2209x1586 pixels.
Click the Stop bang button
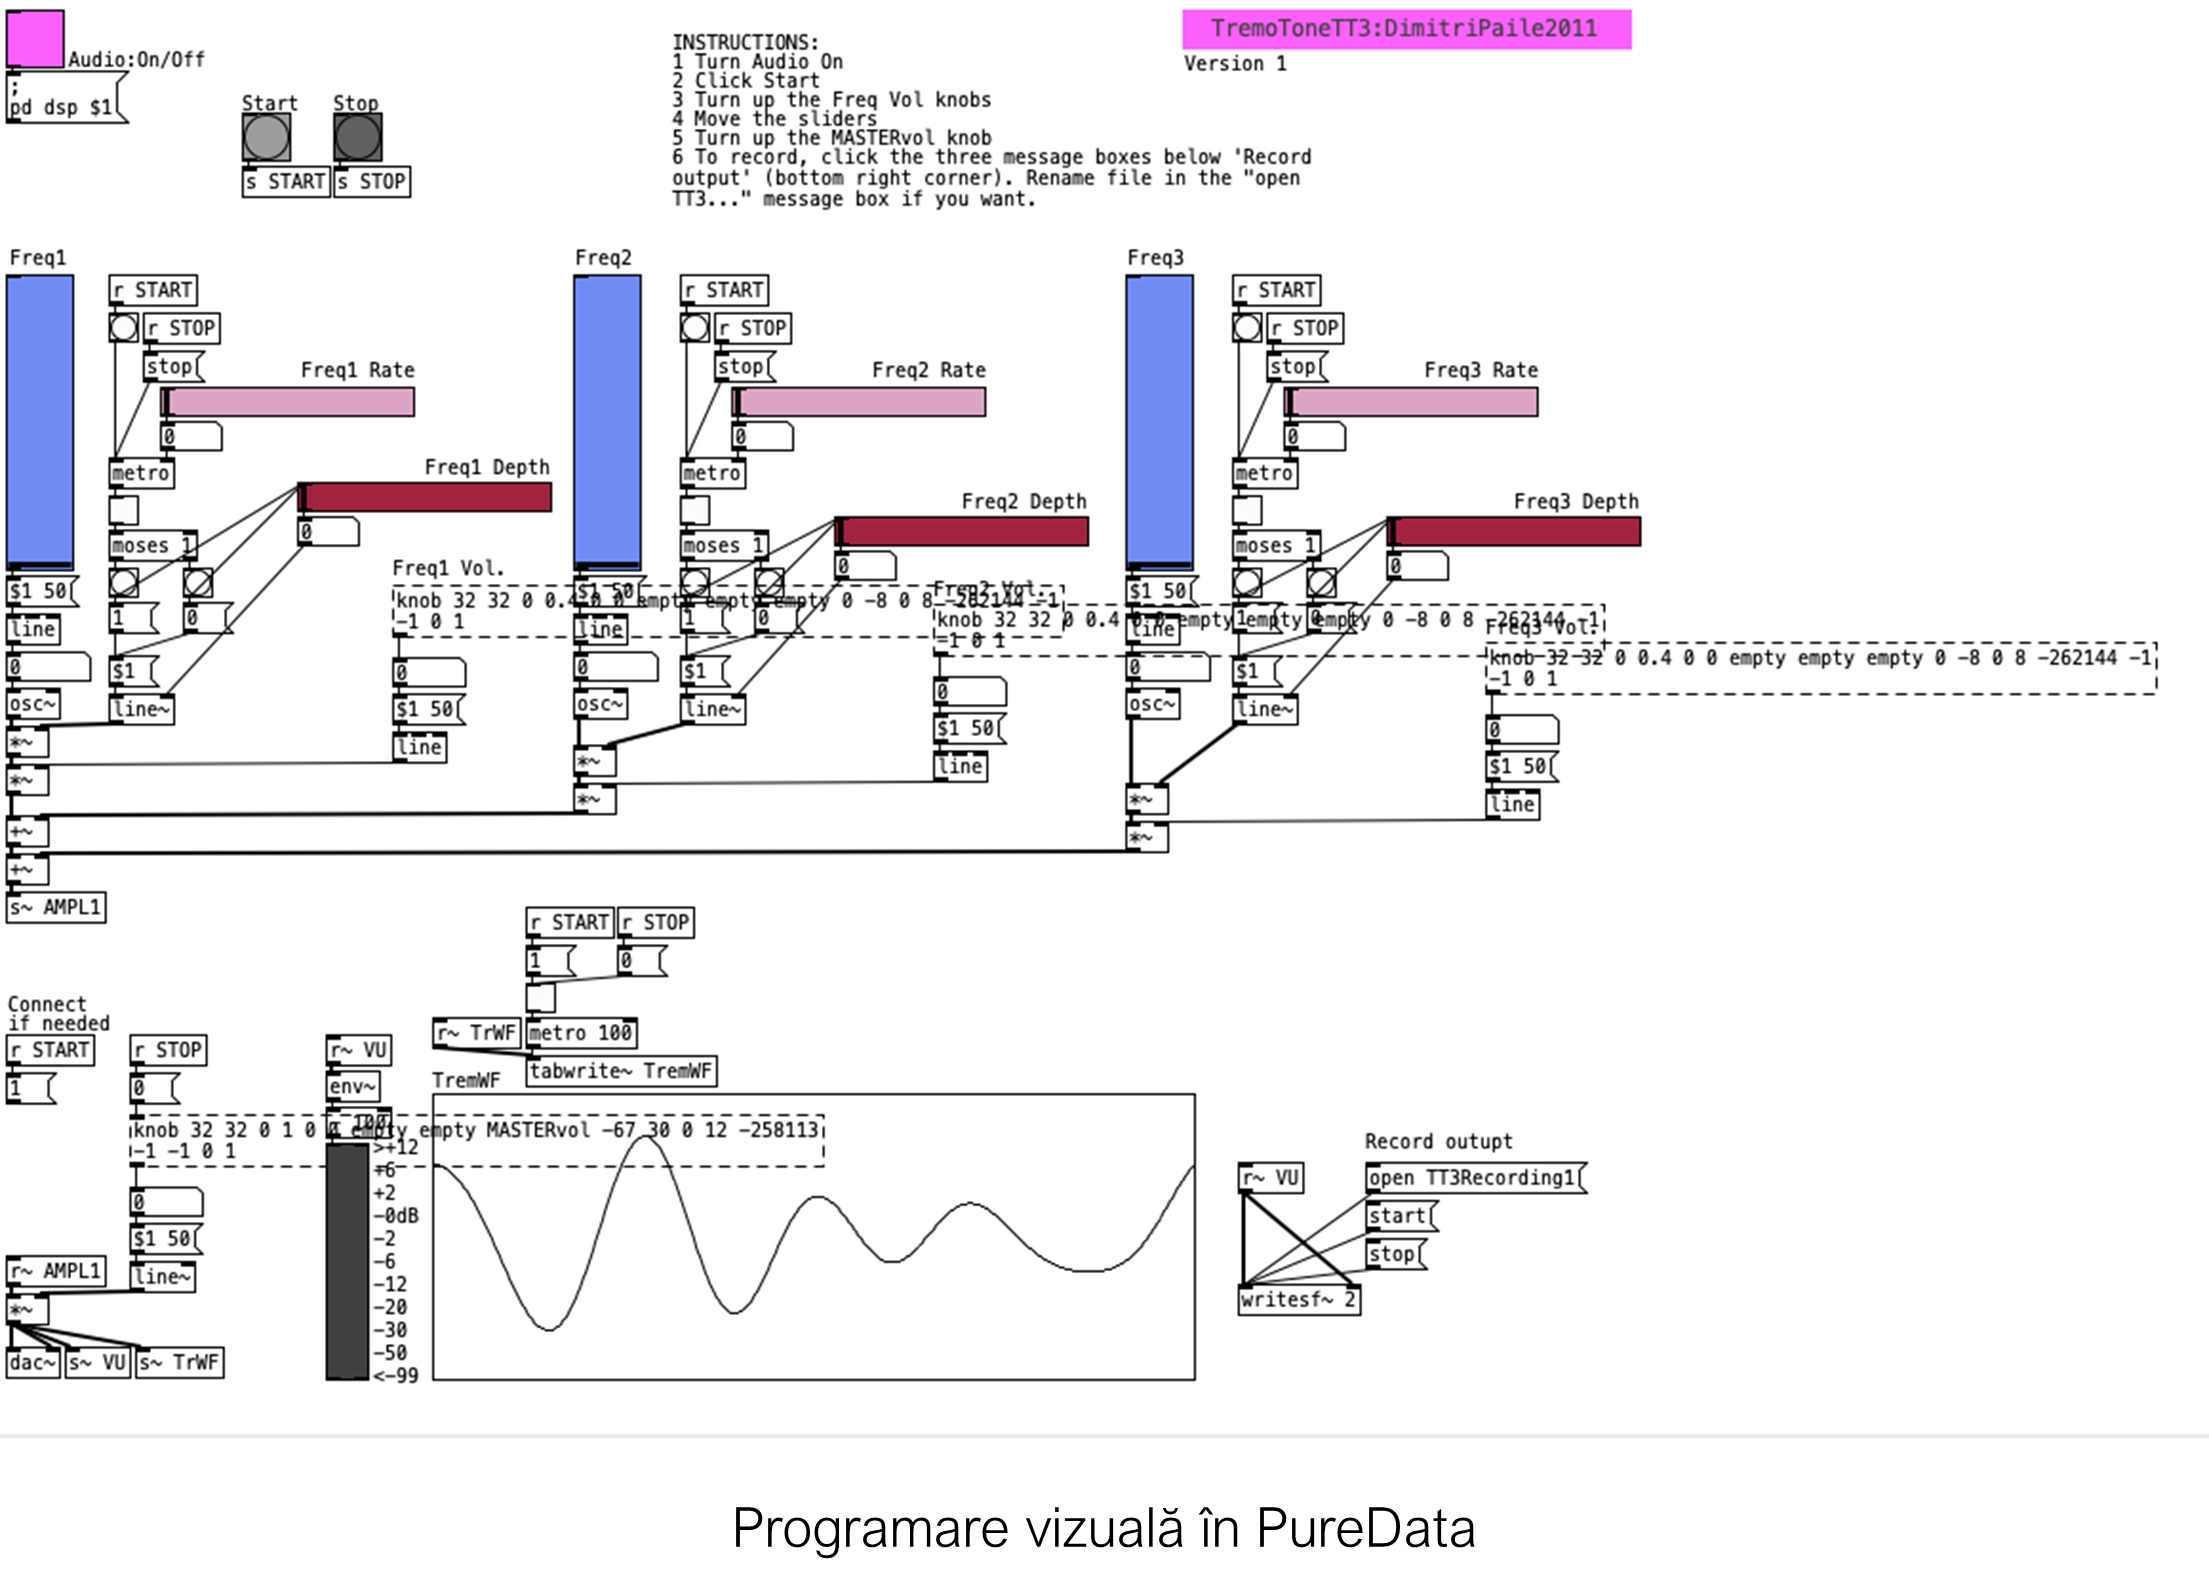click(357, 137)
